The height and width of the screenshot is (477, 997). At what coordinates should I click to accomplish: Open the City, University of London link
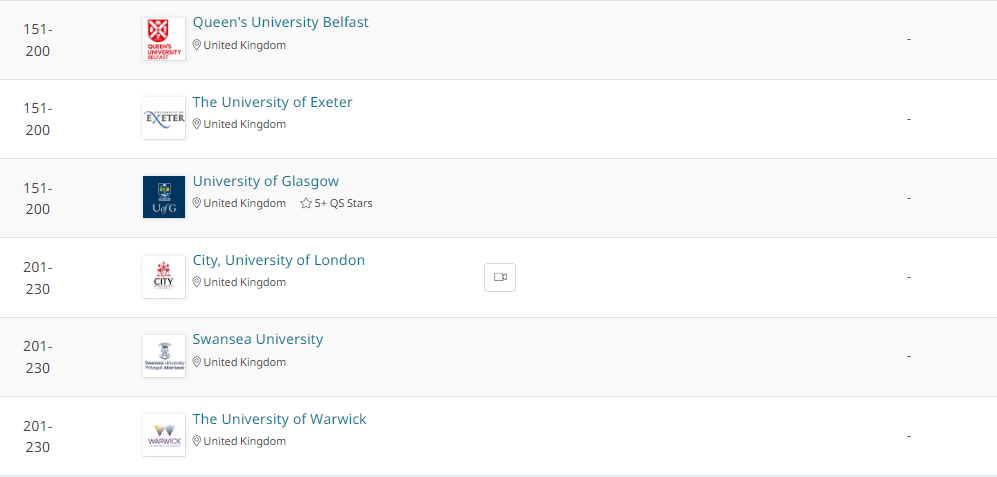pos(278,260)
